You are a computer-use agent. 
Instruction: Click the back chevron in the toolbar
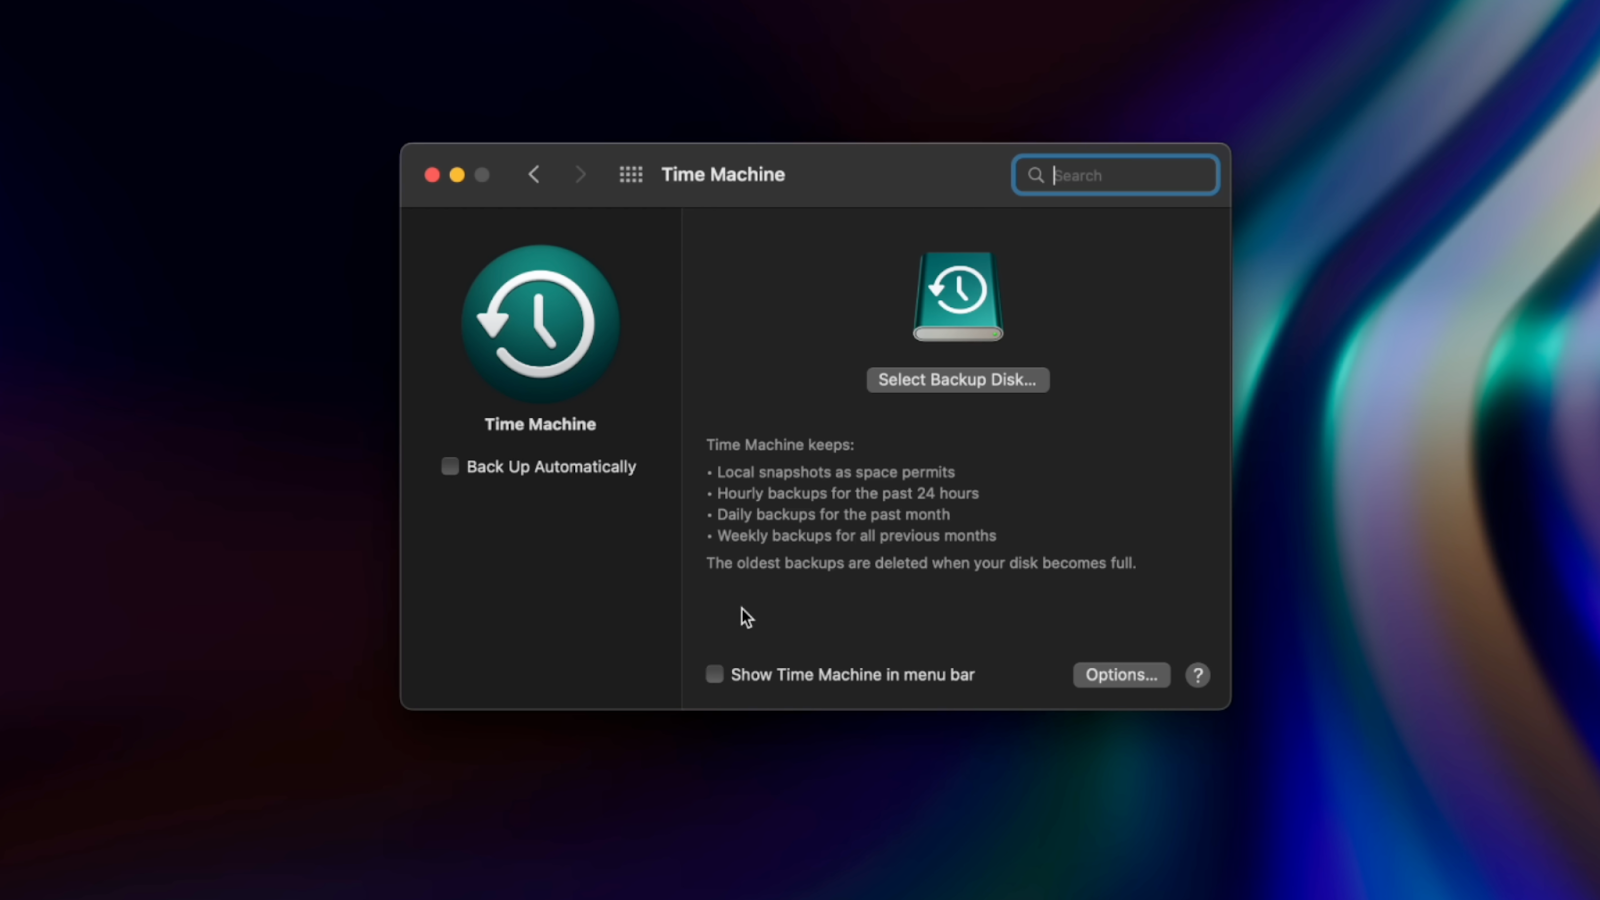pyautogui.click(x=534, y=175)
